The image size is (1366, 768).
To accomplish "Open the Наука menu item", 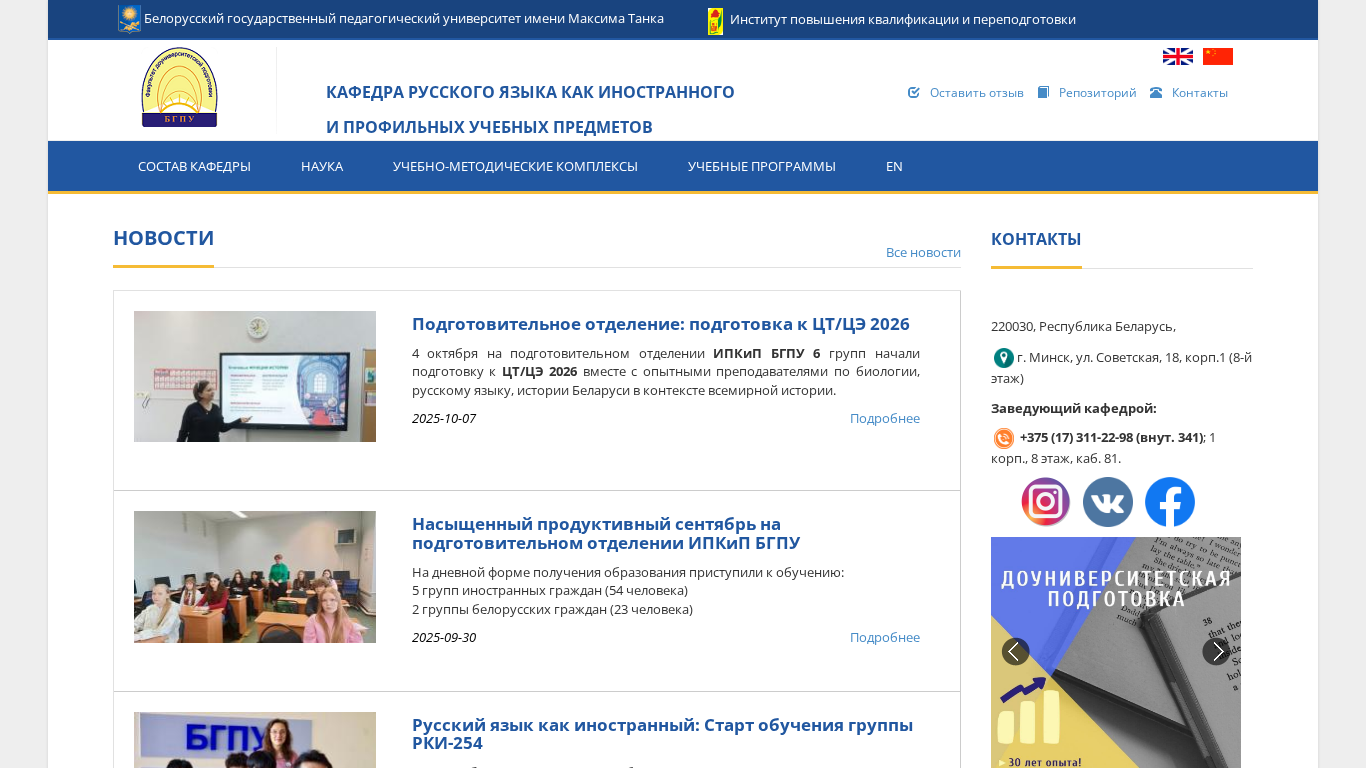I will click(322, 167).
